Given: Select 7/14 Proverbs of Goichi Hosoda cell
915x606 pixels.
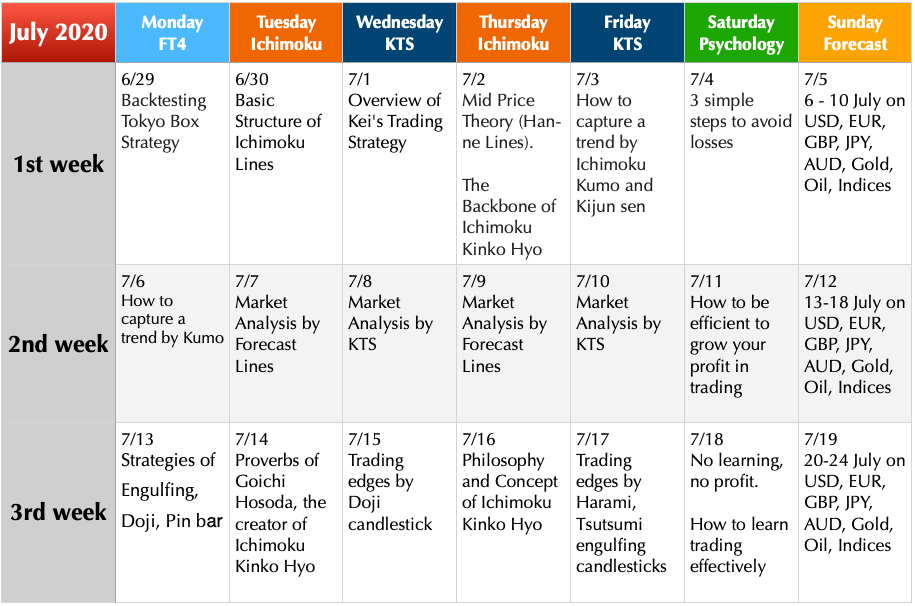Looking at the screenshot, I should coord(286,512).
